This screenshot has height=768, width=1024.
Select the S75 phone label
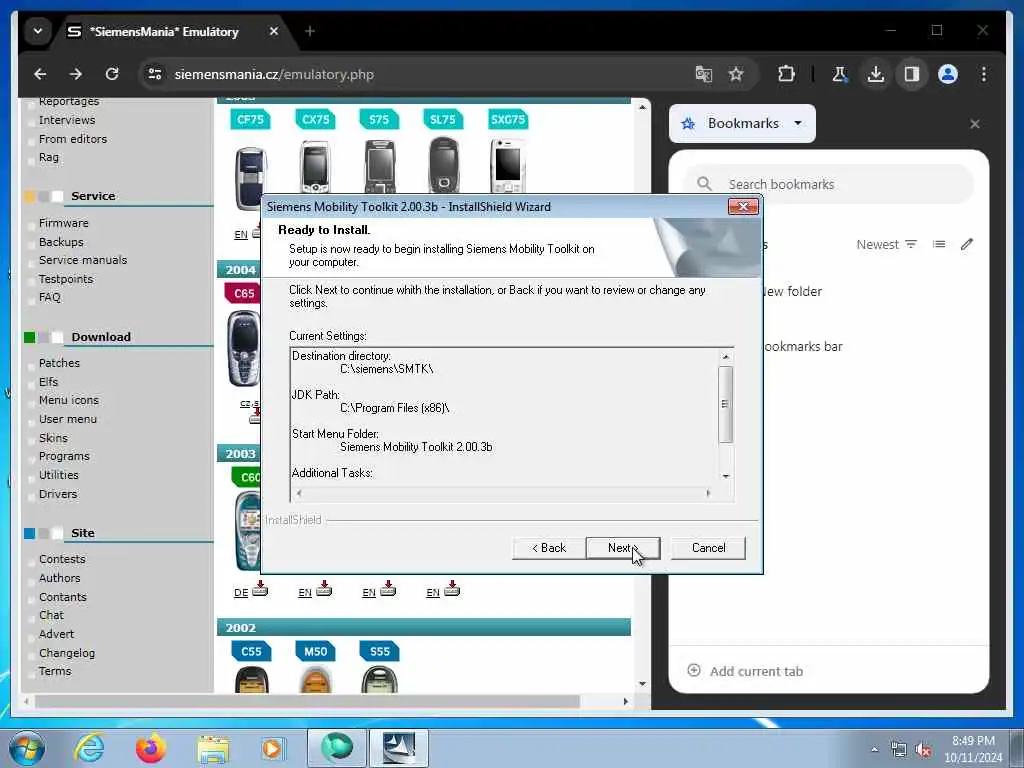(379, 120)
